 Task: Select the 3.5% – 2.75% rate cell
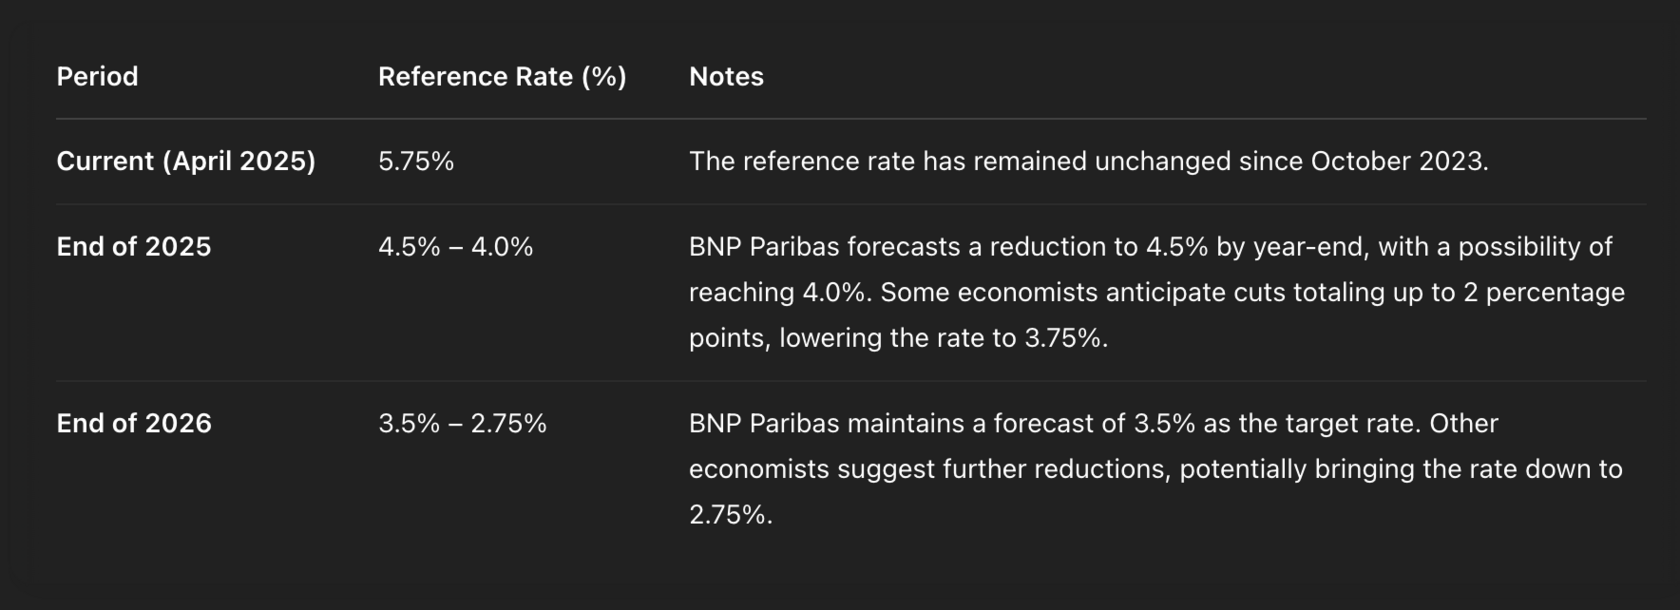click(x=462, y=423)
